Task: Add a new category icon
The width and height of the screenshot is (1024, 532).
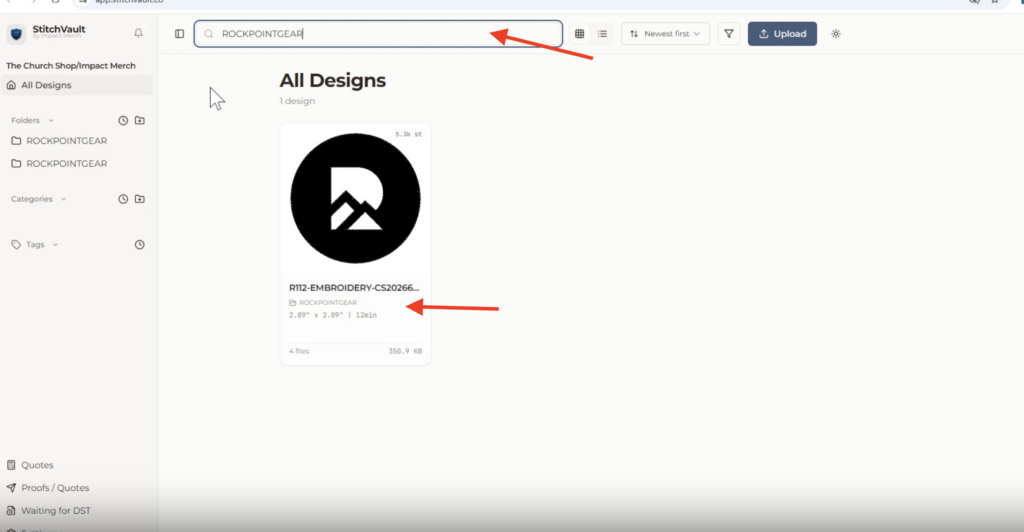Action: 140,199
